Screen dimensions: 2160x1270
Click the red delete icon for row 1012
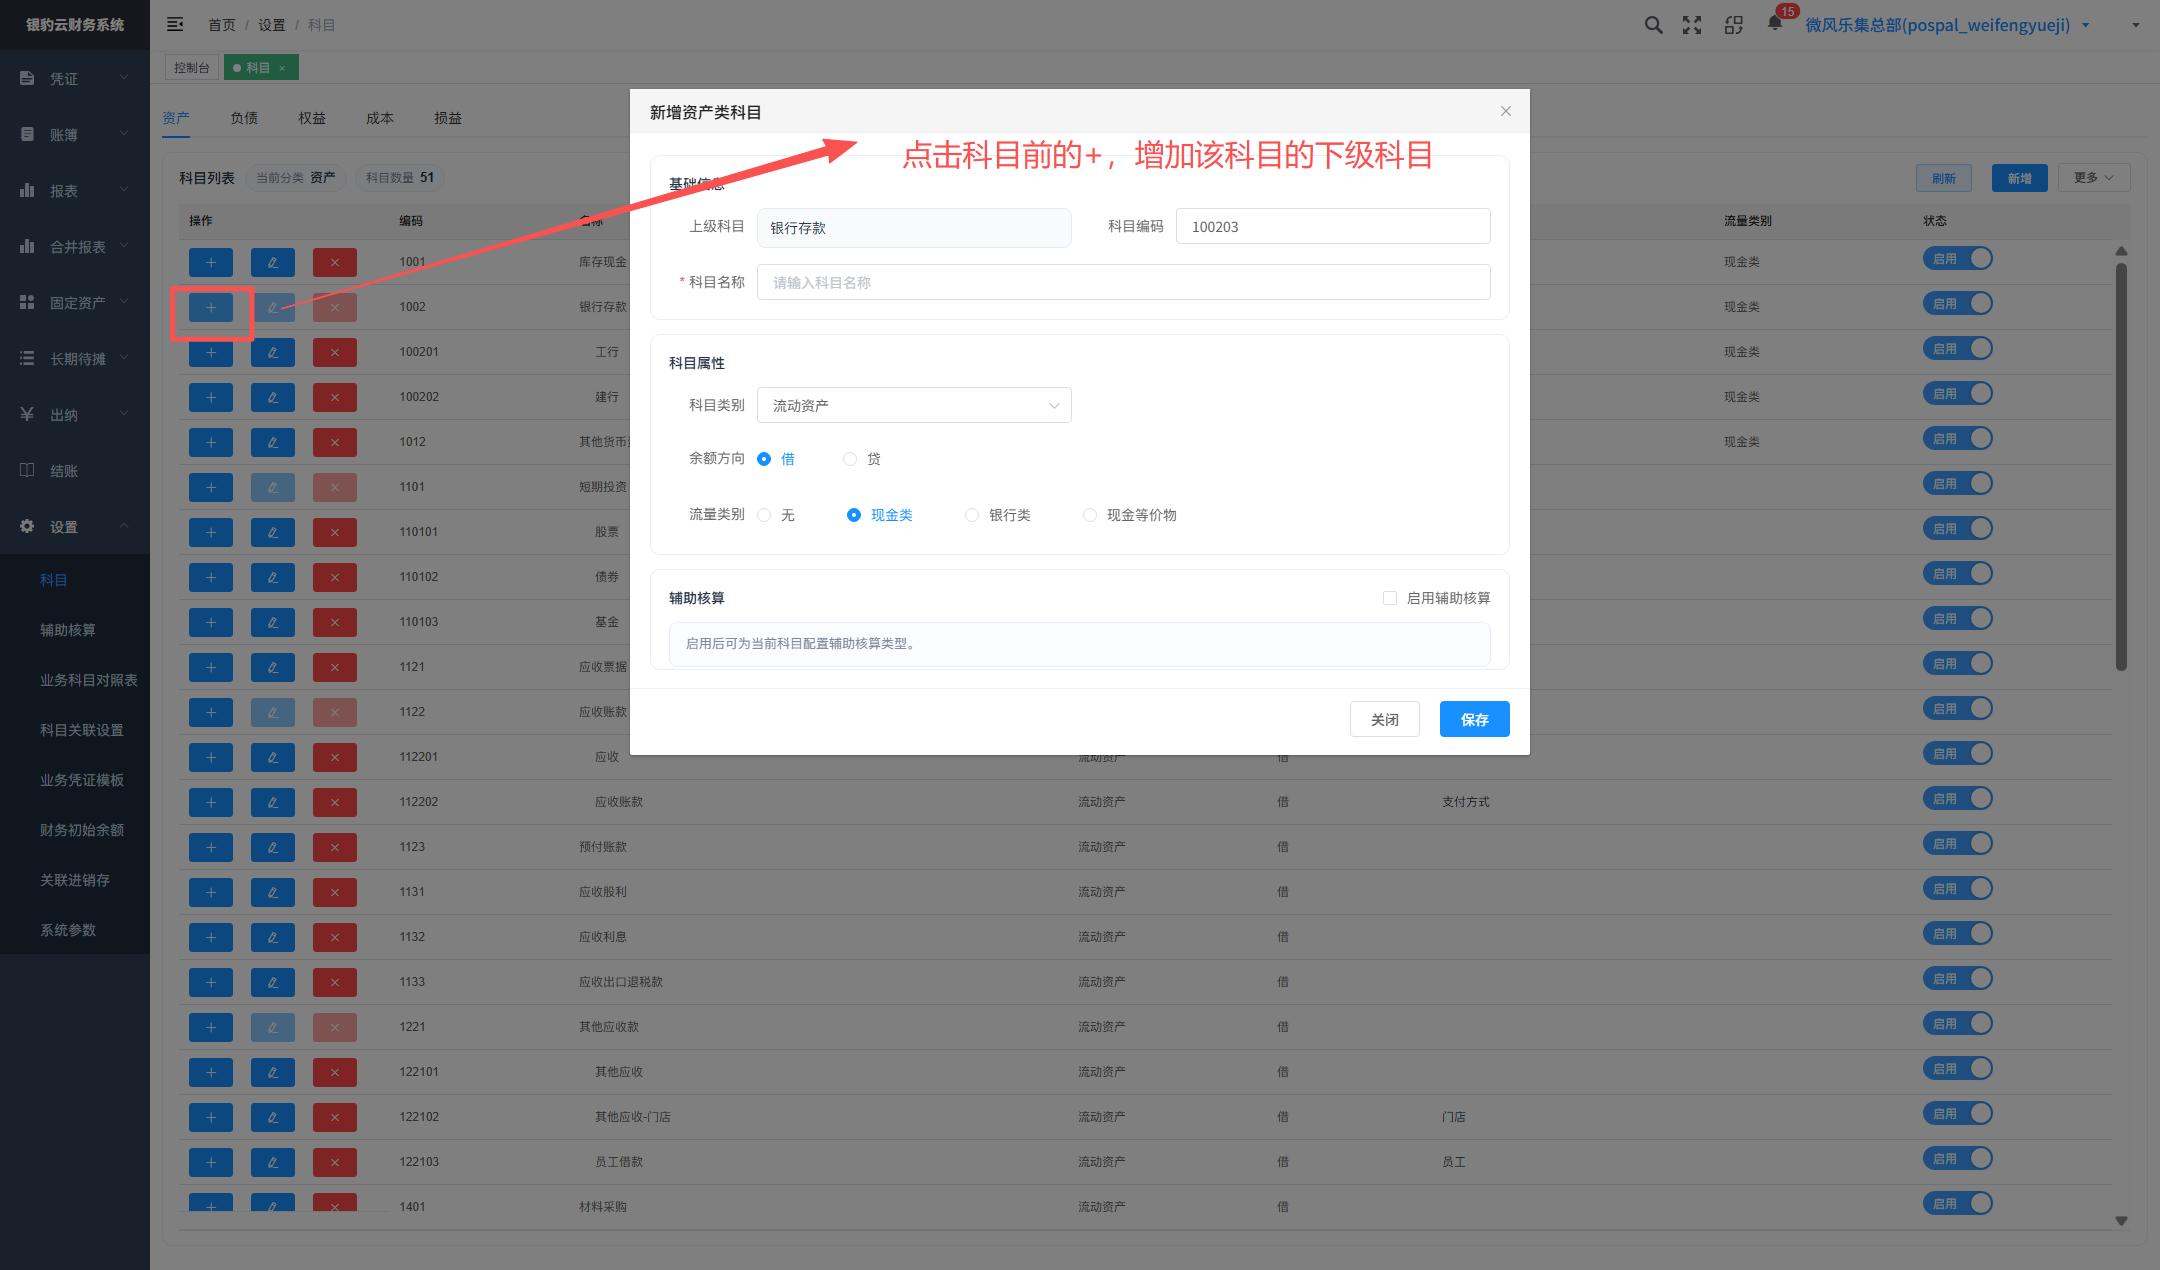335,442
